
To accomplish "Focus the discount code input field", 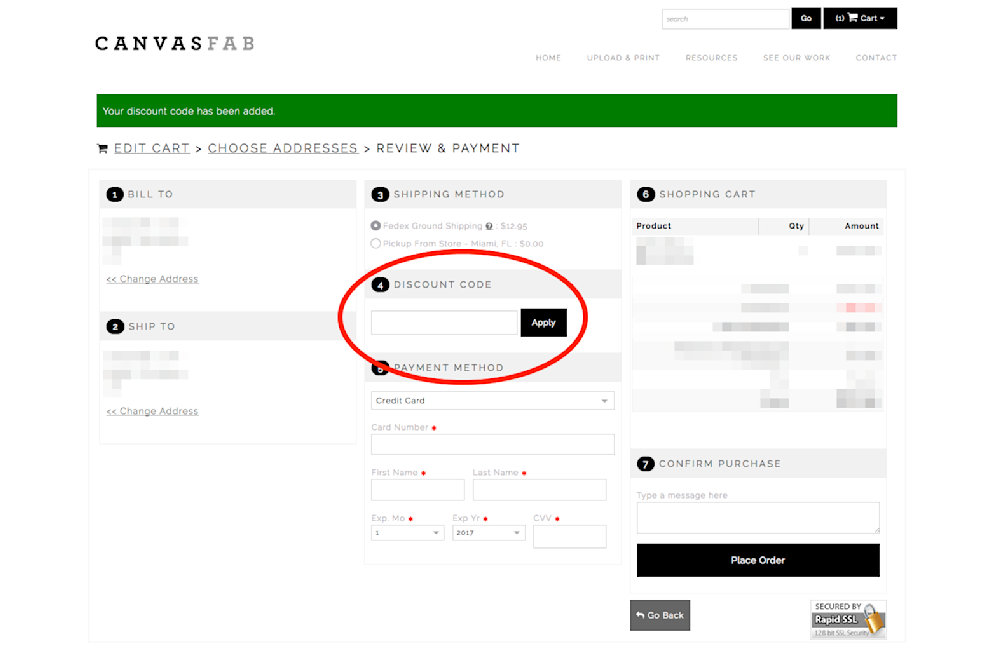I will pyautogui.click(x=444, y=322).
